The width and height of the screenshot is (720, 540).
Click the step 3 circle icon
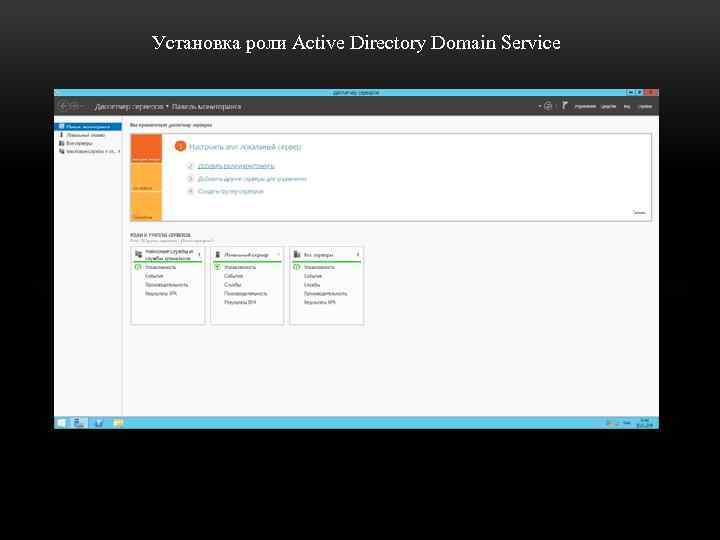(x=191, y=179)
